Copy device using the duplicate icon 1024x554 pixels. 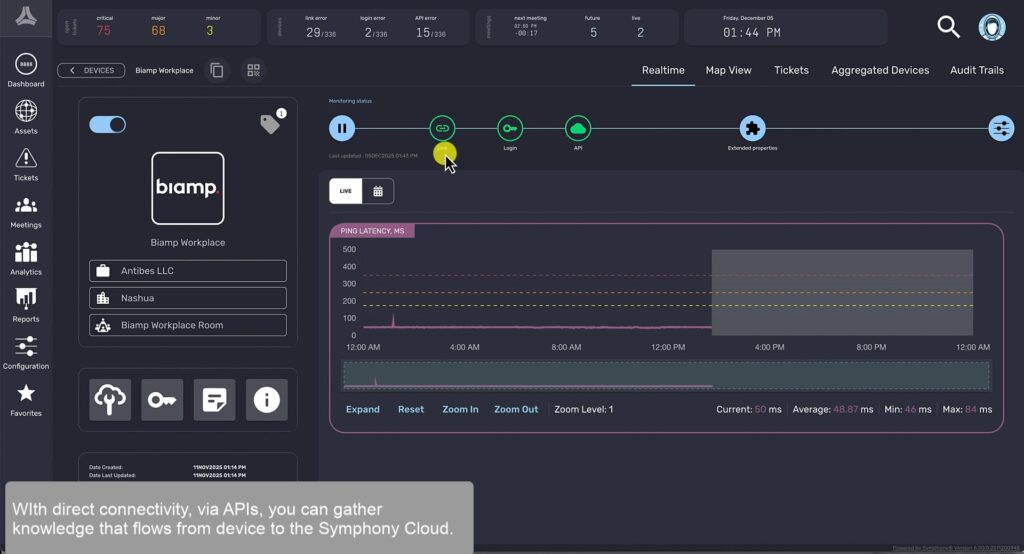tap(217, 70)
